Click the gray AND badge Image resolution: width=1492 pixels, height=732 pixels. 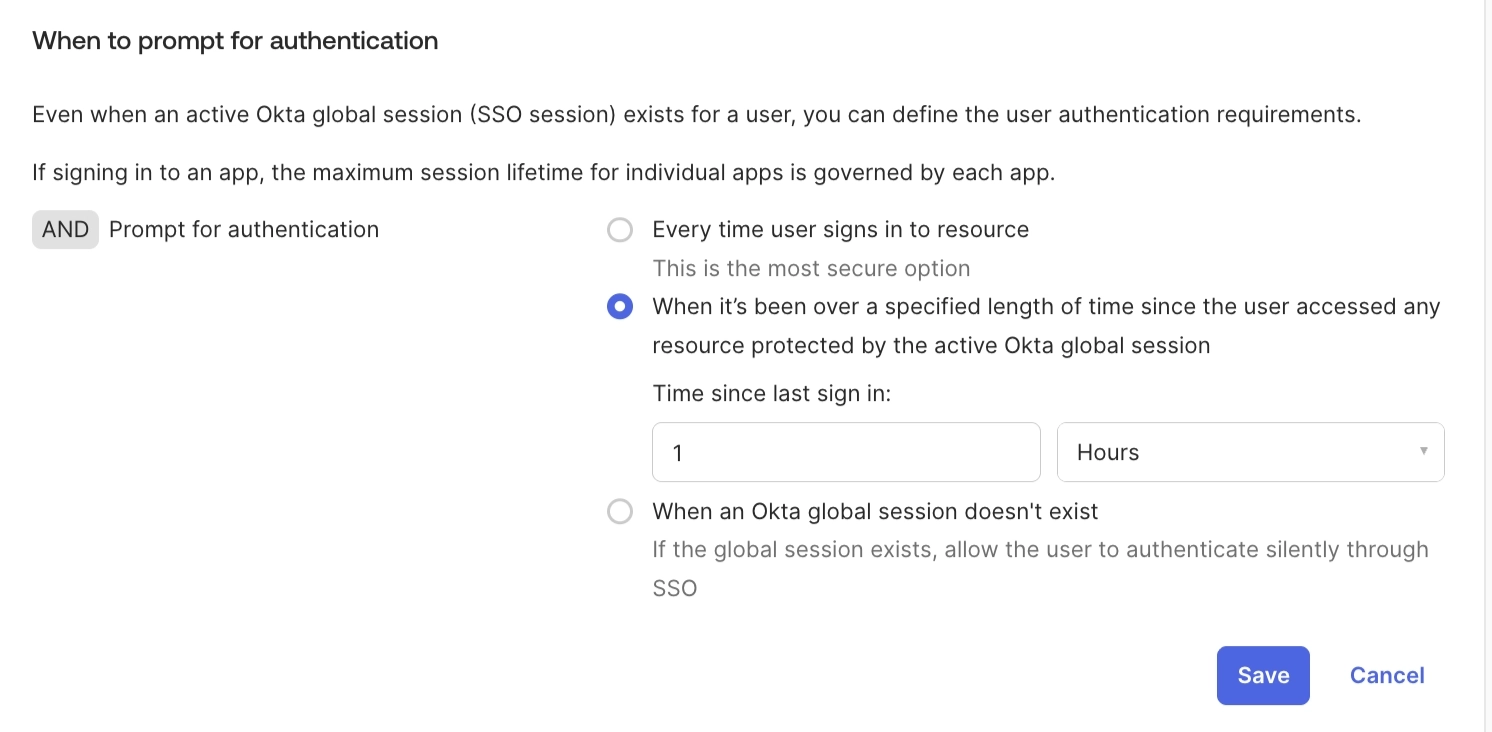[x=65, y=229]
